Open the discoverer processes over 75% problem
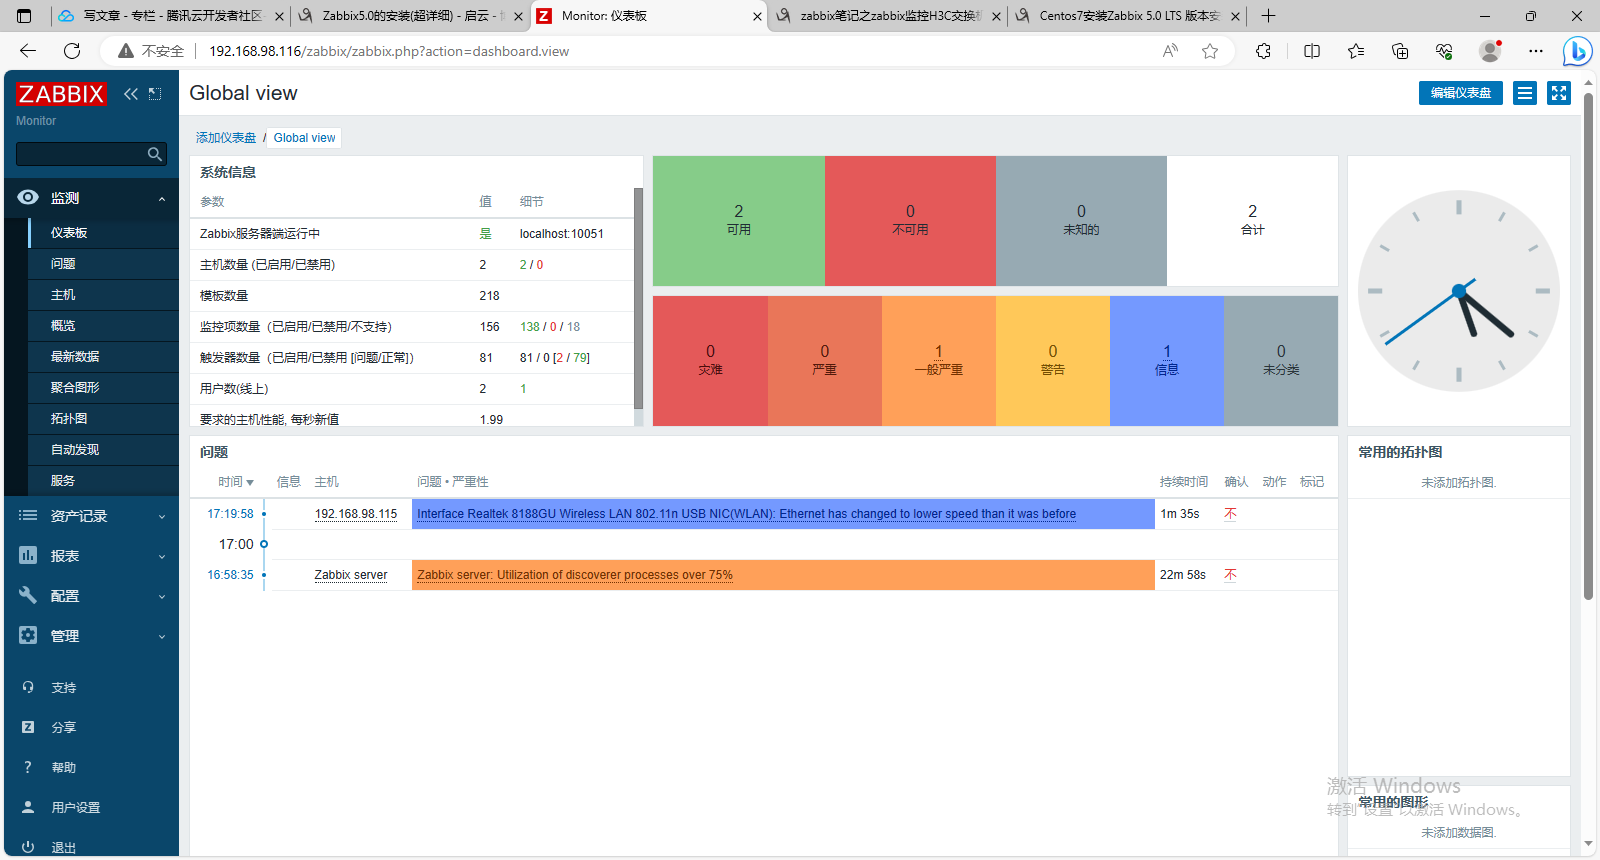Screen dimensions: 1600x860 [x=575, y=575]
